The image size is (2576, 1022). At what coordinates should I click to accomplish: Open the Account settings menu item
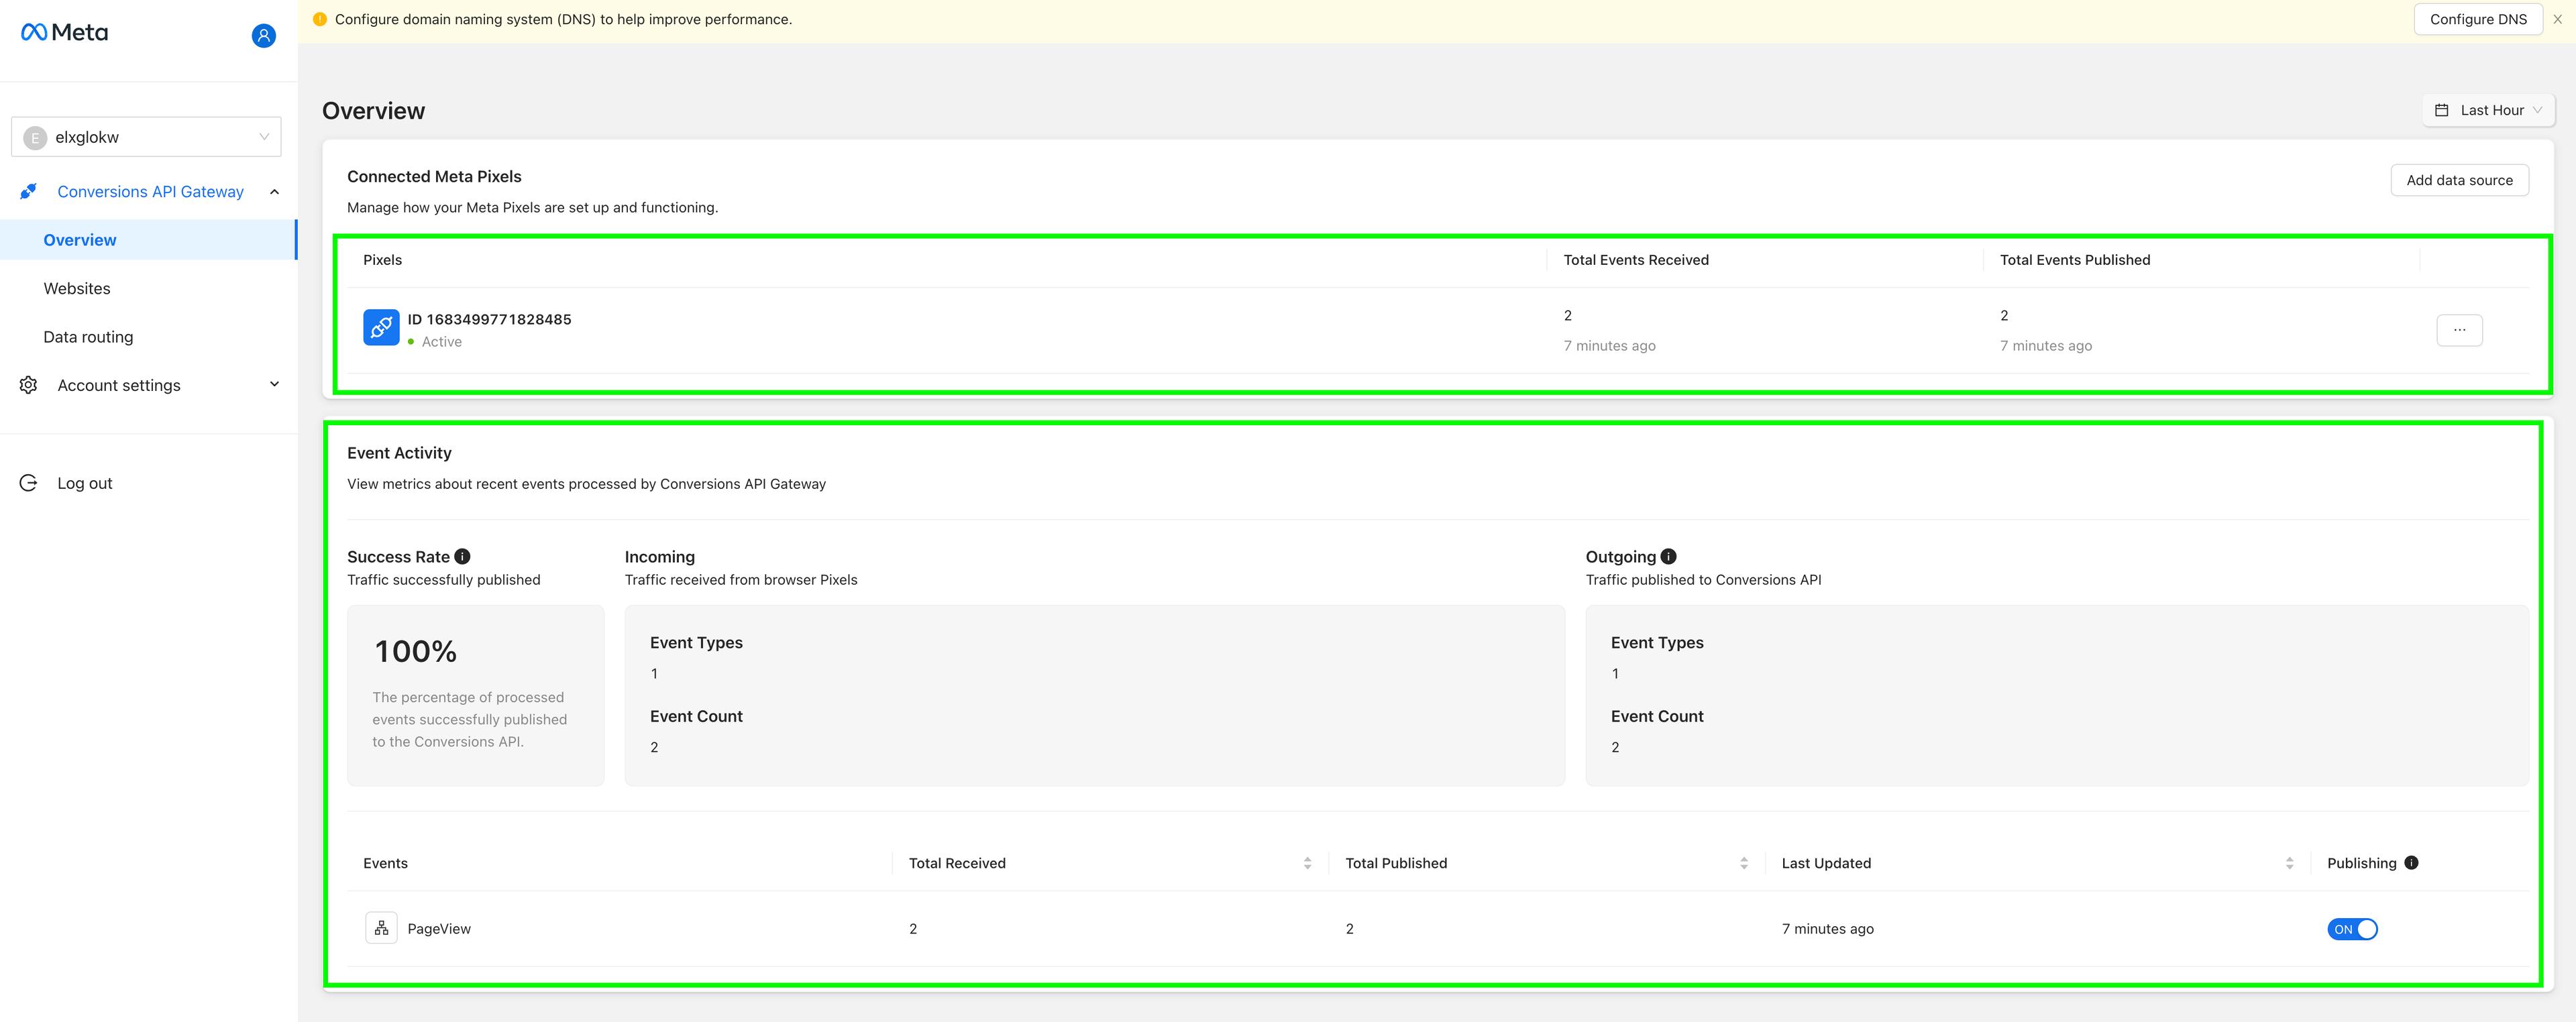tap(119, 385)
